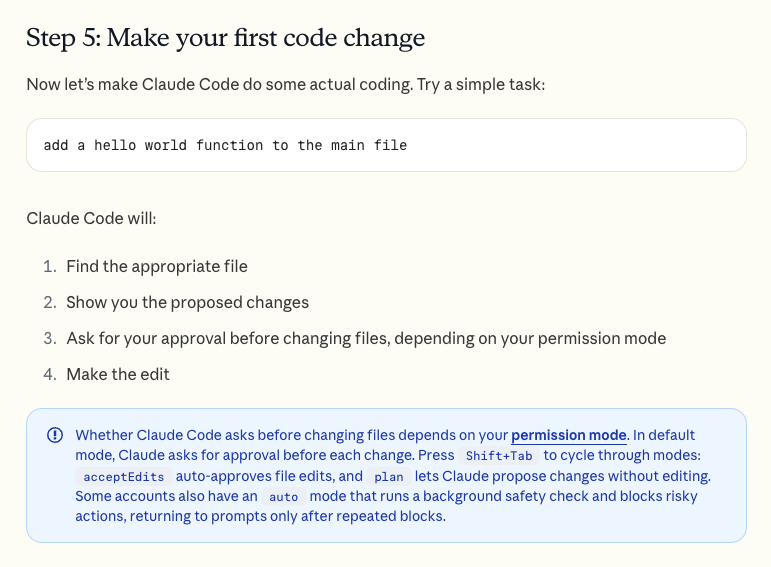Screen dimensions: 771x567
Task: Click the hello world code block
Action: point(386,145)
